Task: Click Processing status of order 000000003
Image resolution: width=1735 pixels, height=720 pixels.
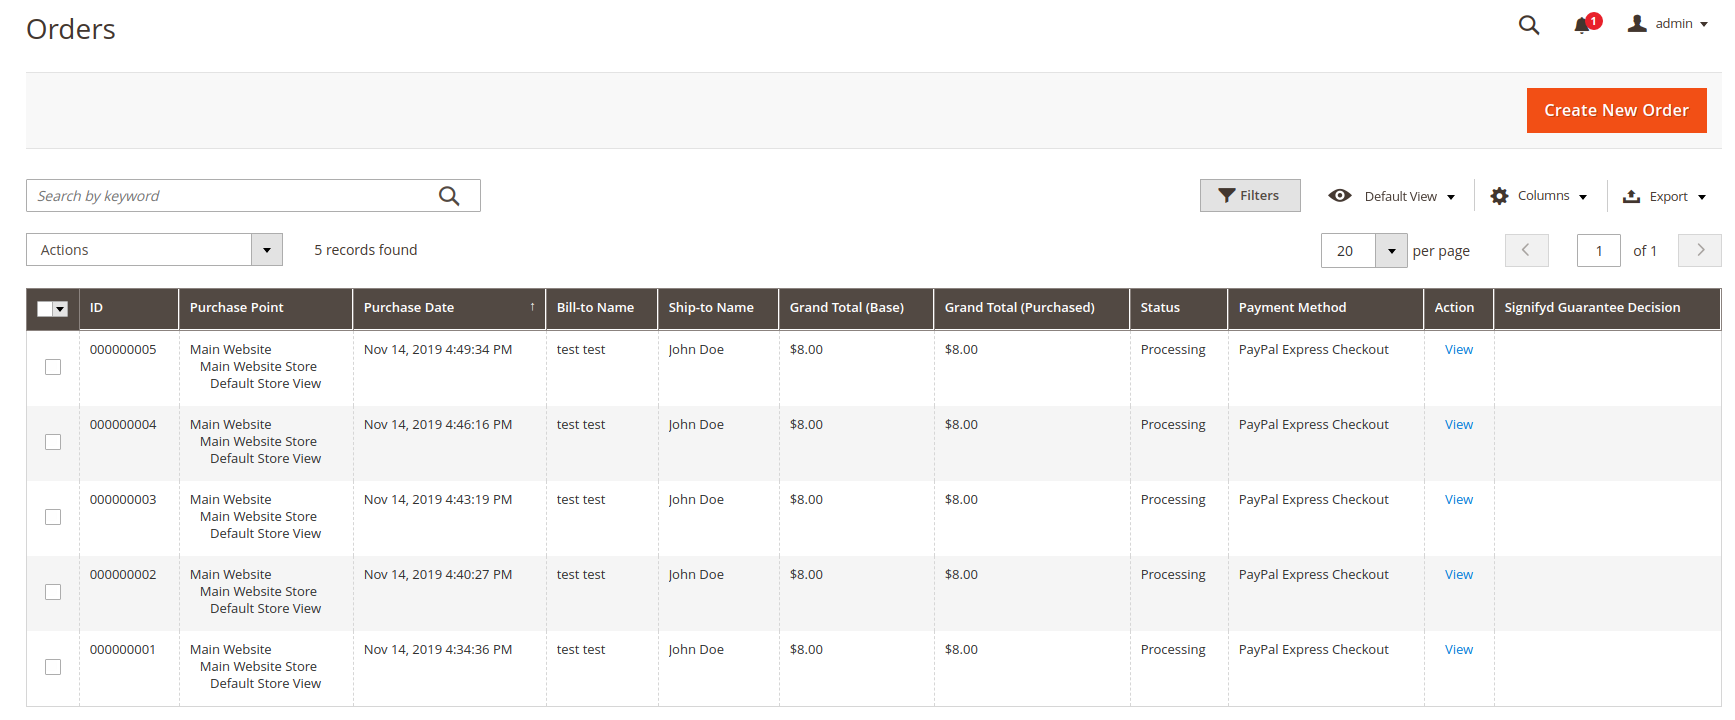Action: (x=1173, y=500)
